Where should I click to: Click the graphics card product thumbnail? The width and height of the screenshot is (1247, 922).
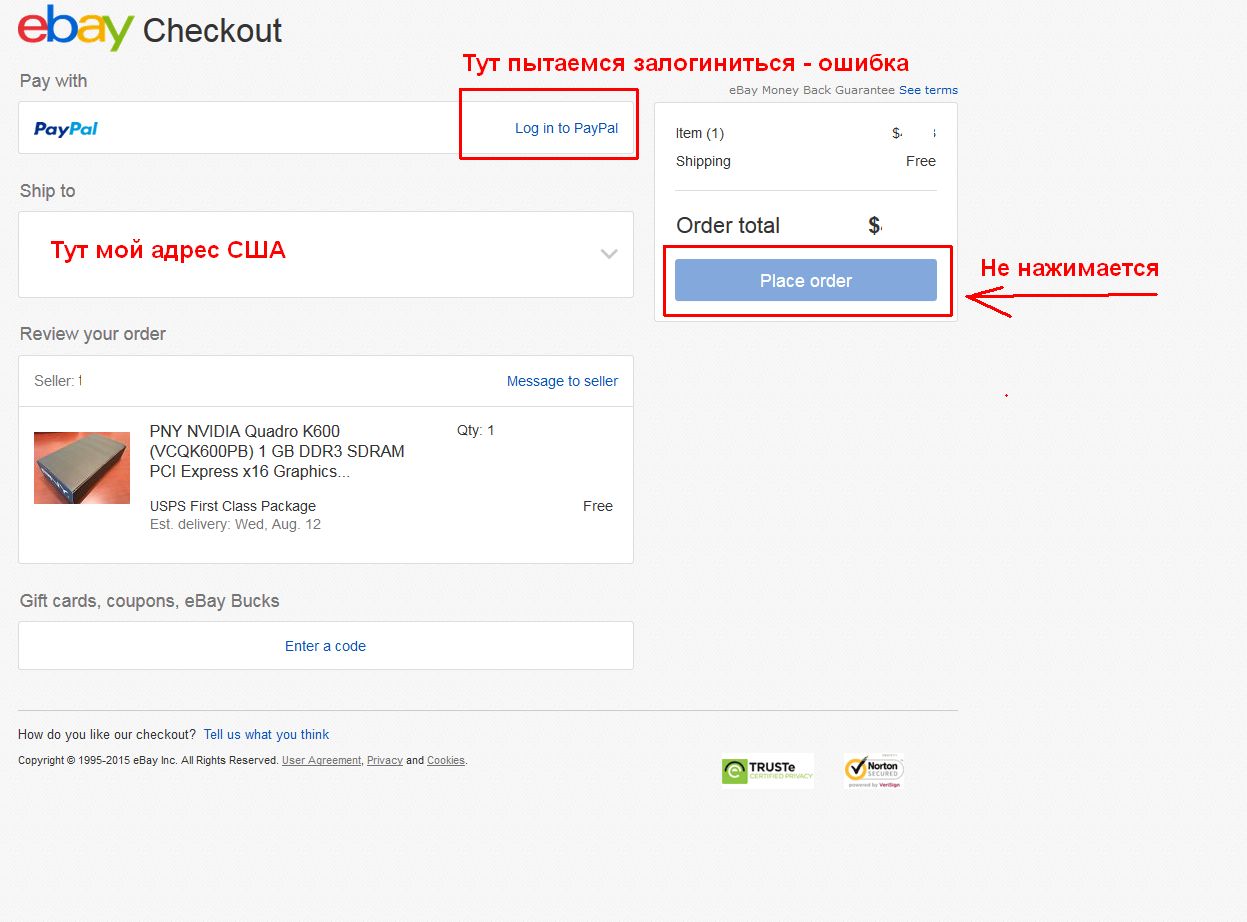point(82,468)
